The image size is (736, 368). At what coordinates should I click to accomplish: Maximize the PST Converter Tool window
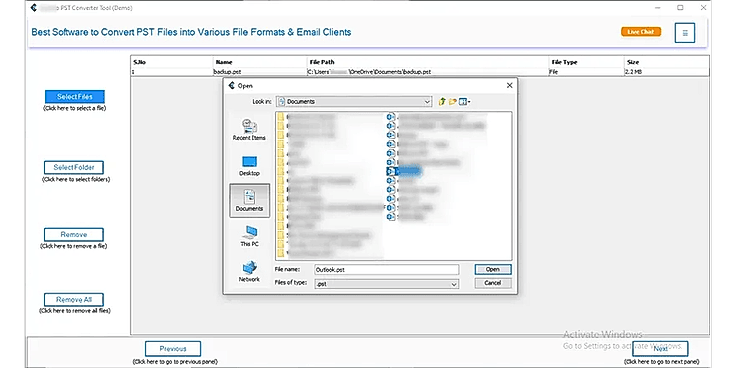[680, 8]
